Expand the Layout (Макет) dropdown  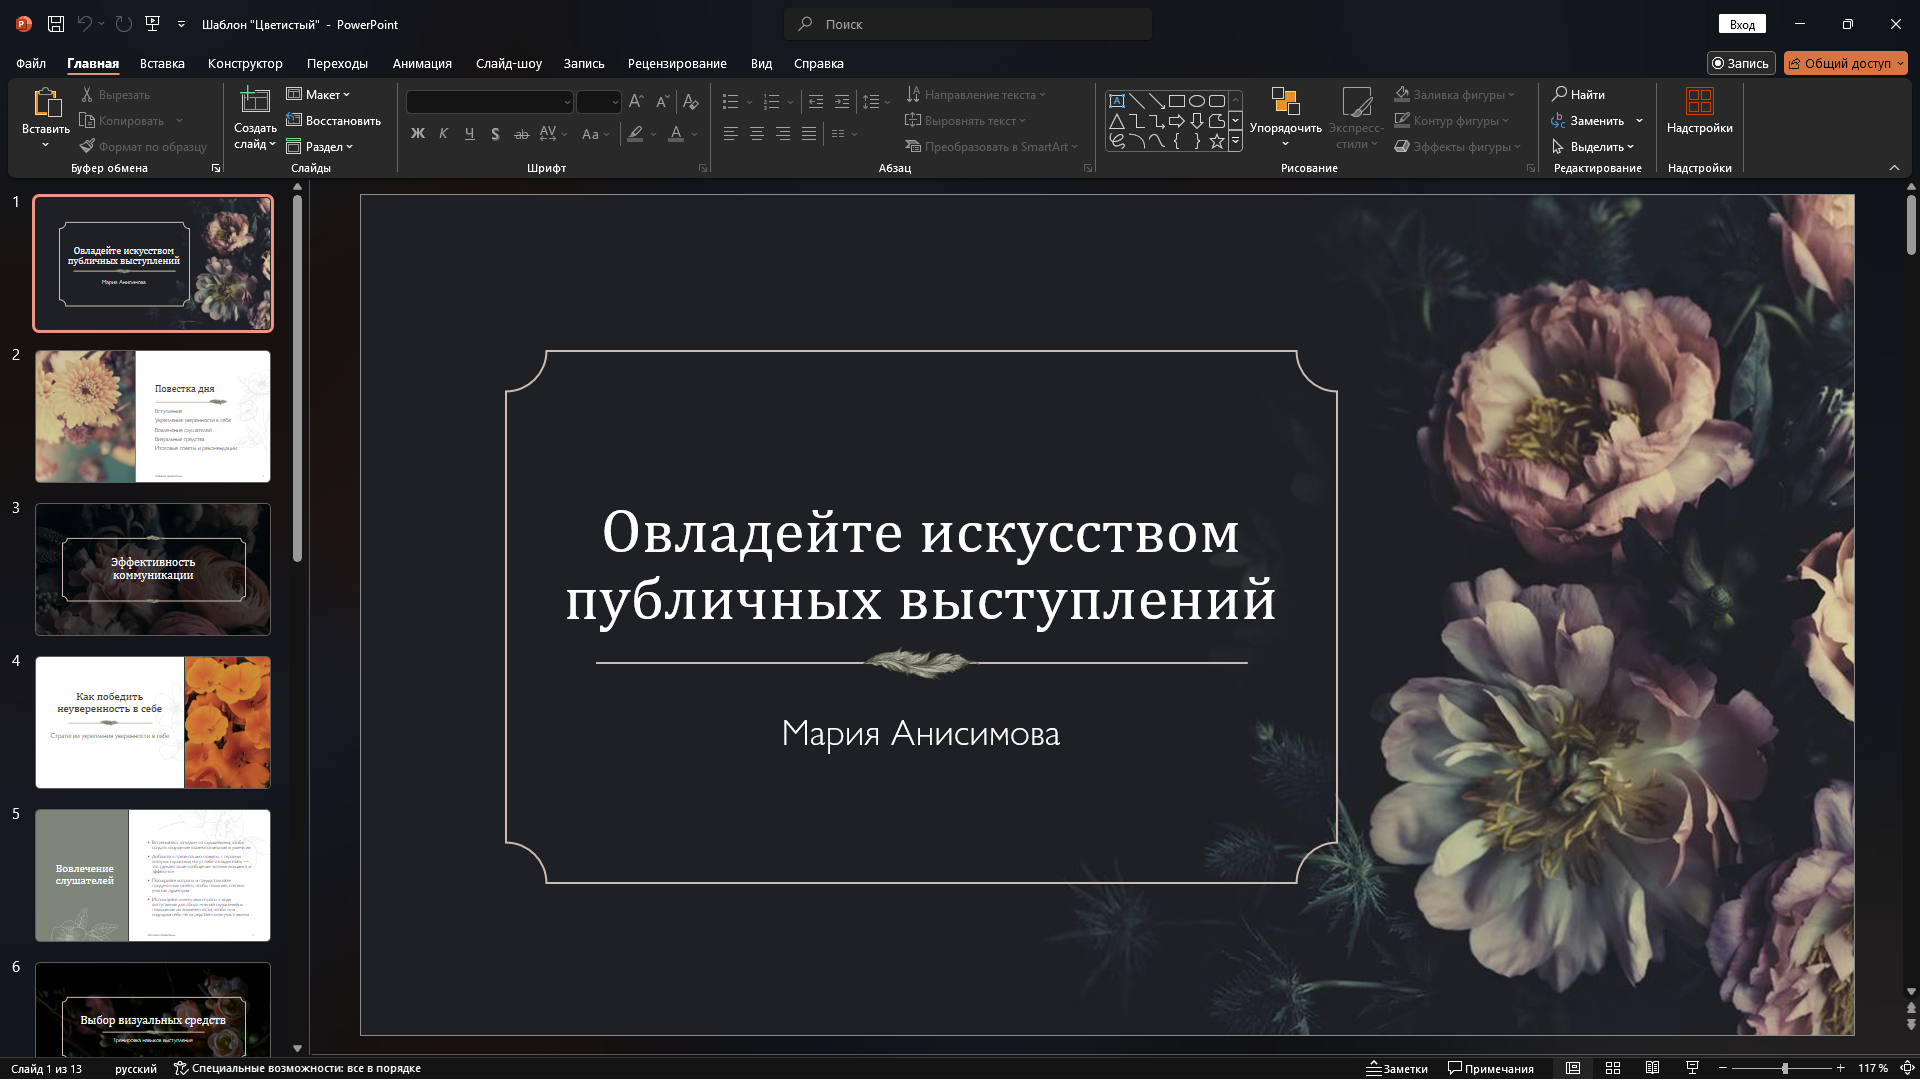(x=319, y=94)
